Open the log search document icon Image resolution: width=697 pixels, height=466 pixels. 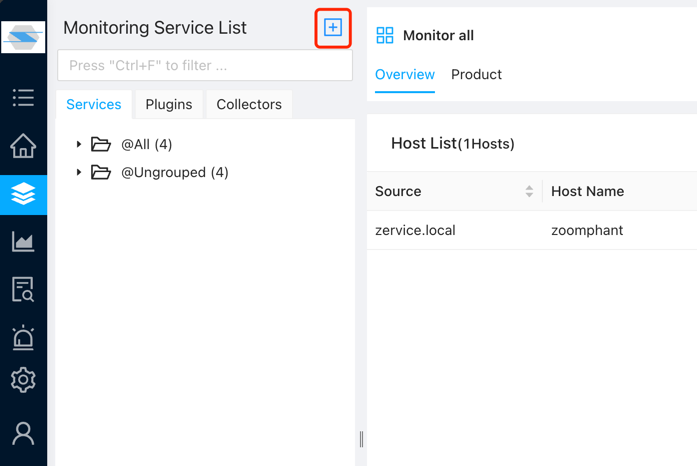[x=23, y=289]
